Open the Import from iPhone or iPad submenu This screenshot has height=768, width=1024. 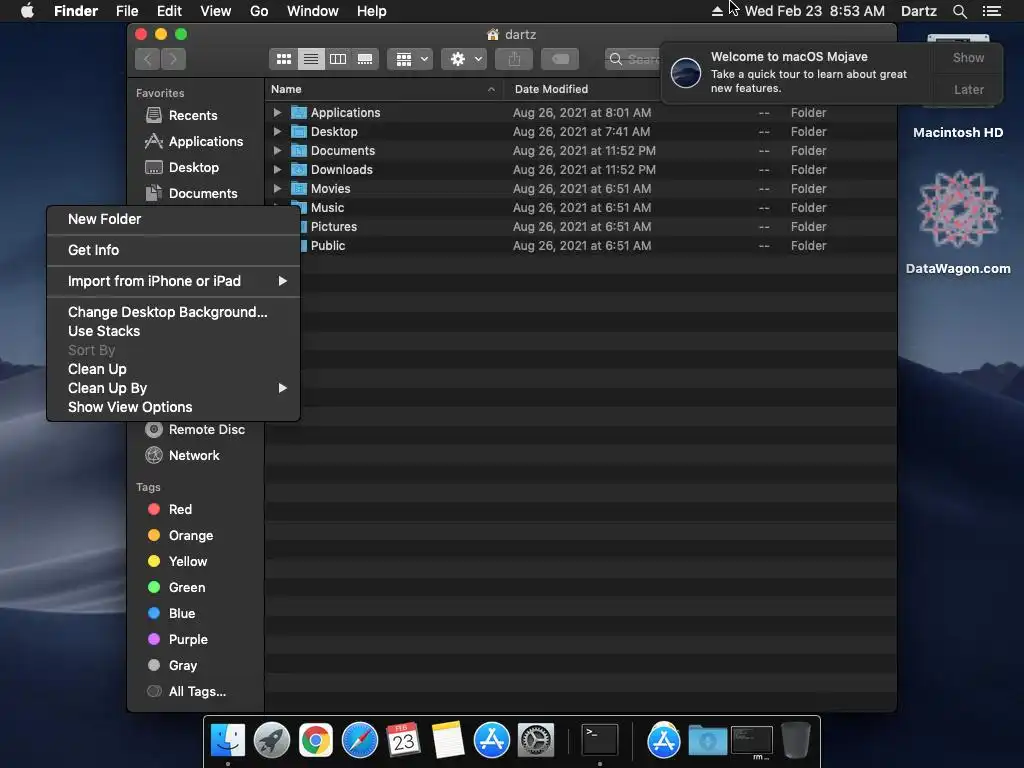click(173, 281)
